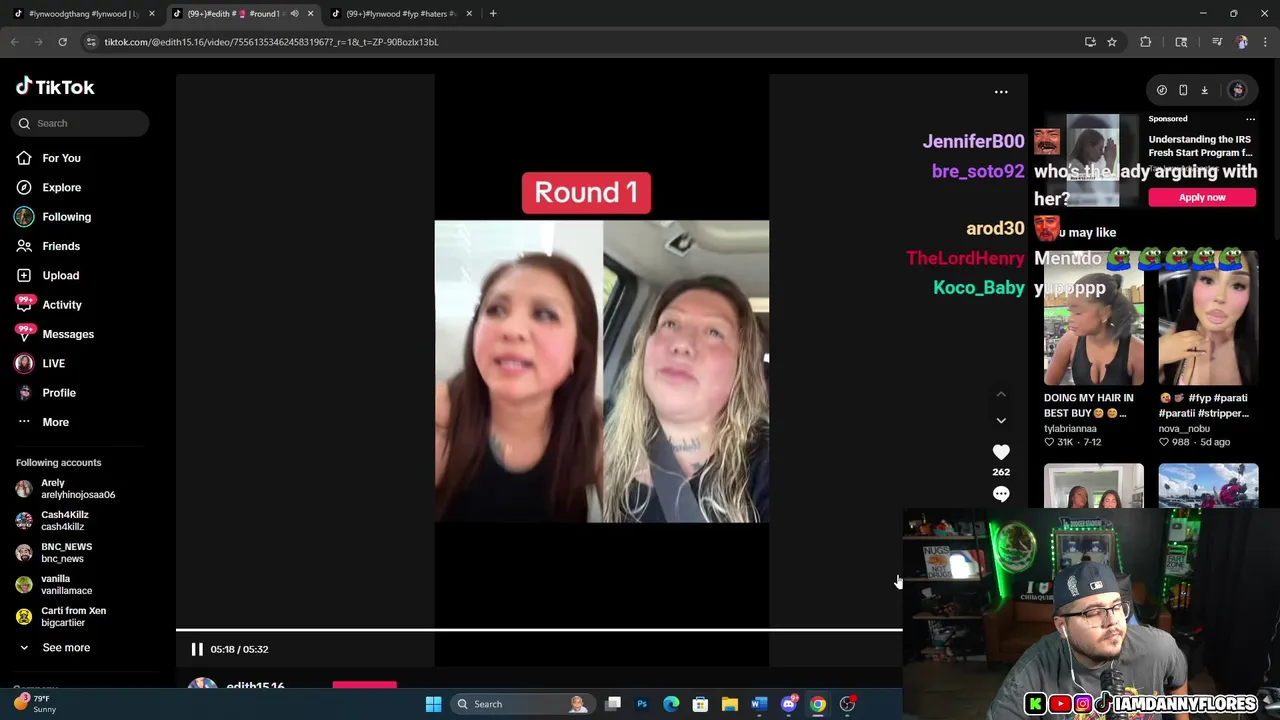The height and width of the screenshot is (720, 1280).
Task: Open the Explore page
Action: (x=61, y=187)
